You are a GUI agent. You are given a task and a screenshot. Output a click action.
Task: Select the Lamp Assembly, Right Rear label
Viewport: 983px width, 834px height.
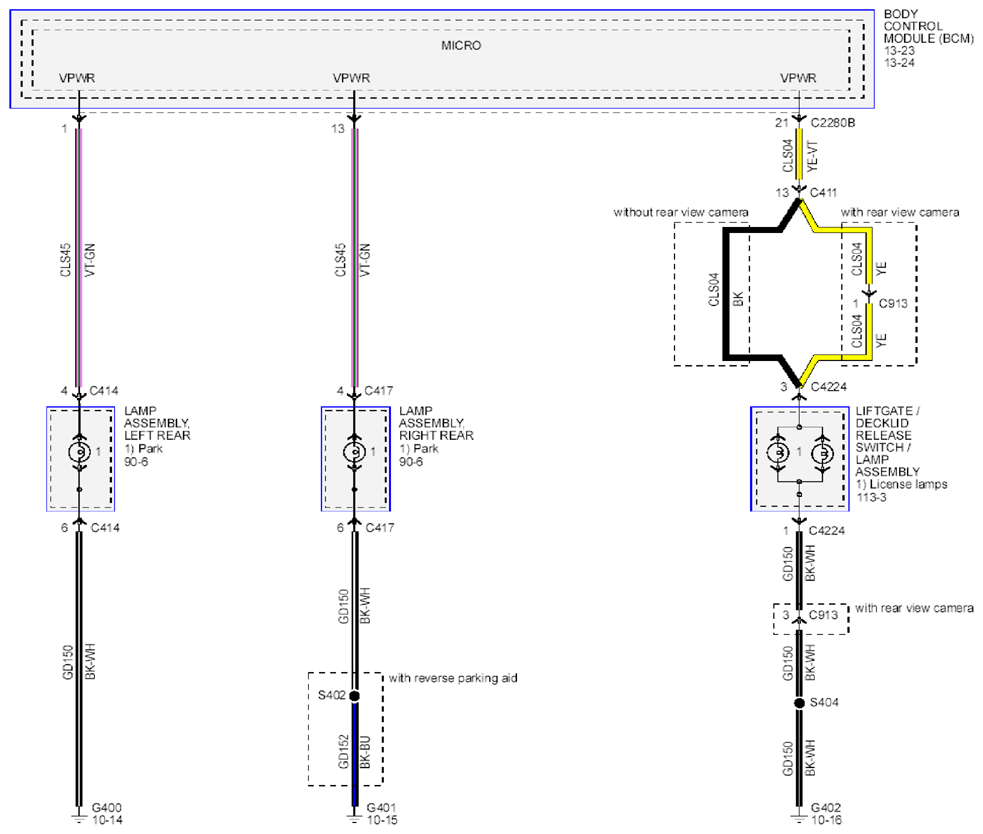tap(436, 423)
